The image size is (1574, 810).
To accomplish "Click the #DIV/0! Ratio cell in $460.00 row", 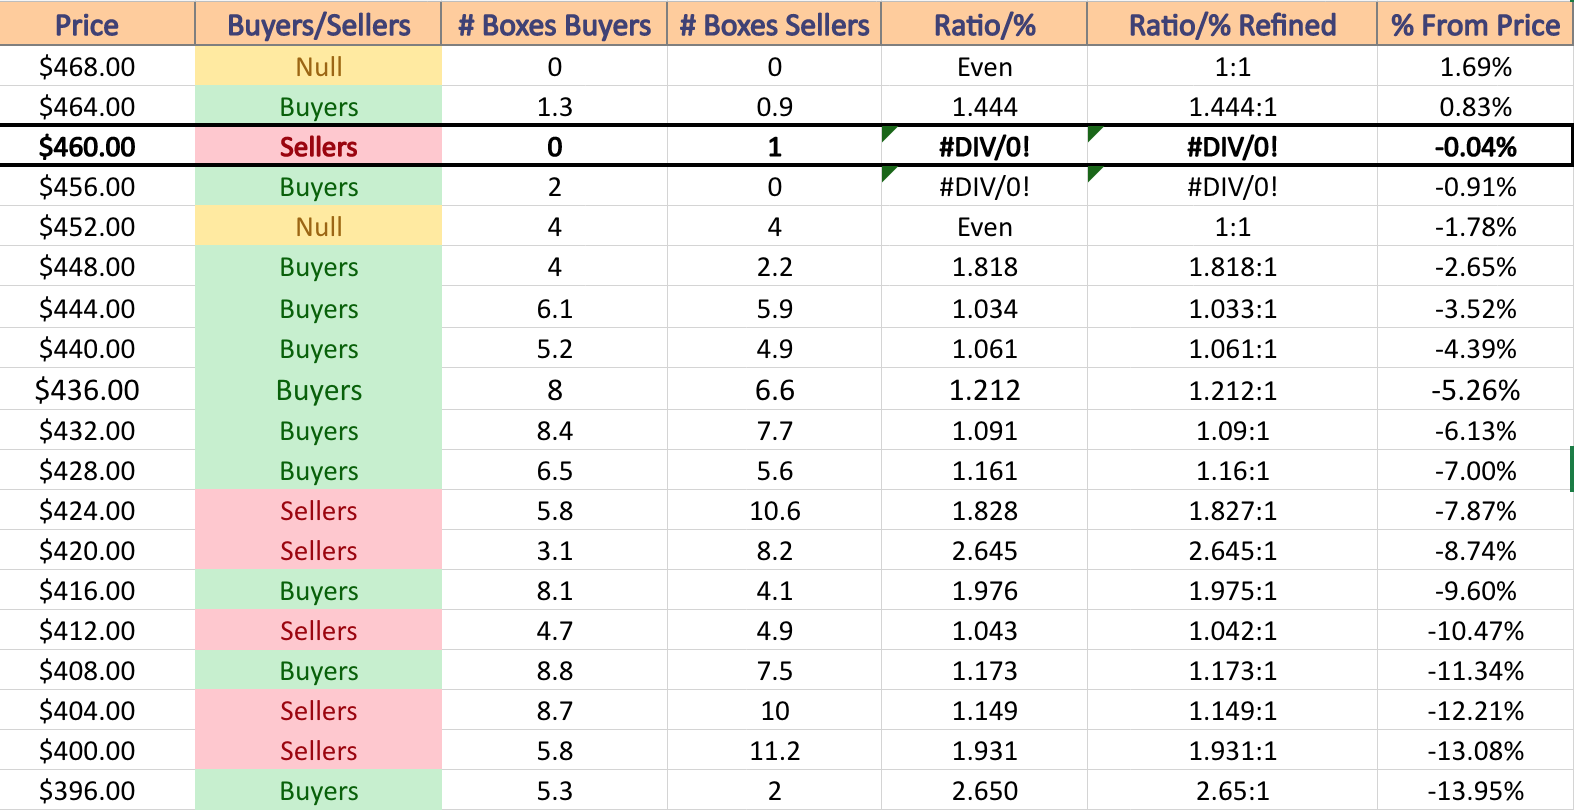I will (984, 146).
